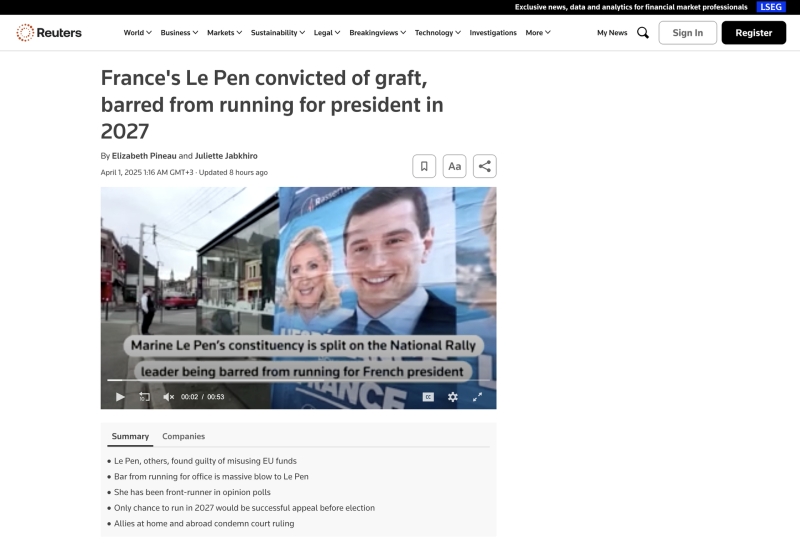
Task: Share the article via share icon
Action: 484,166
